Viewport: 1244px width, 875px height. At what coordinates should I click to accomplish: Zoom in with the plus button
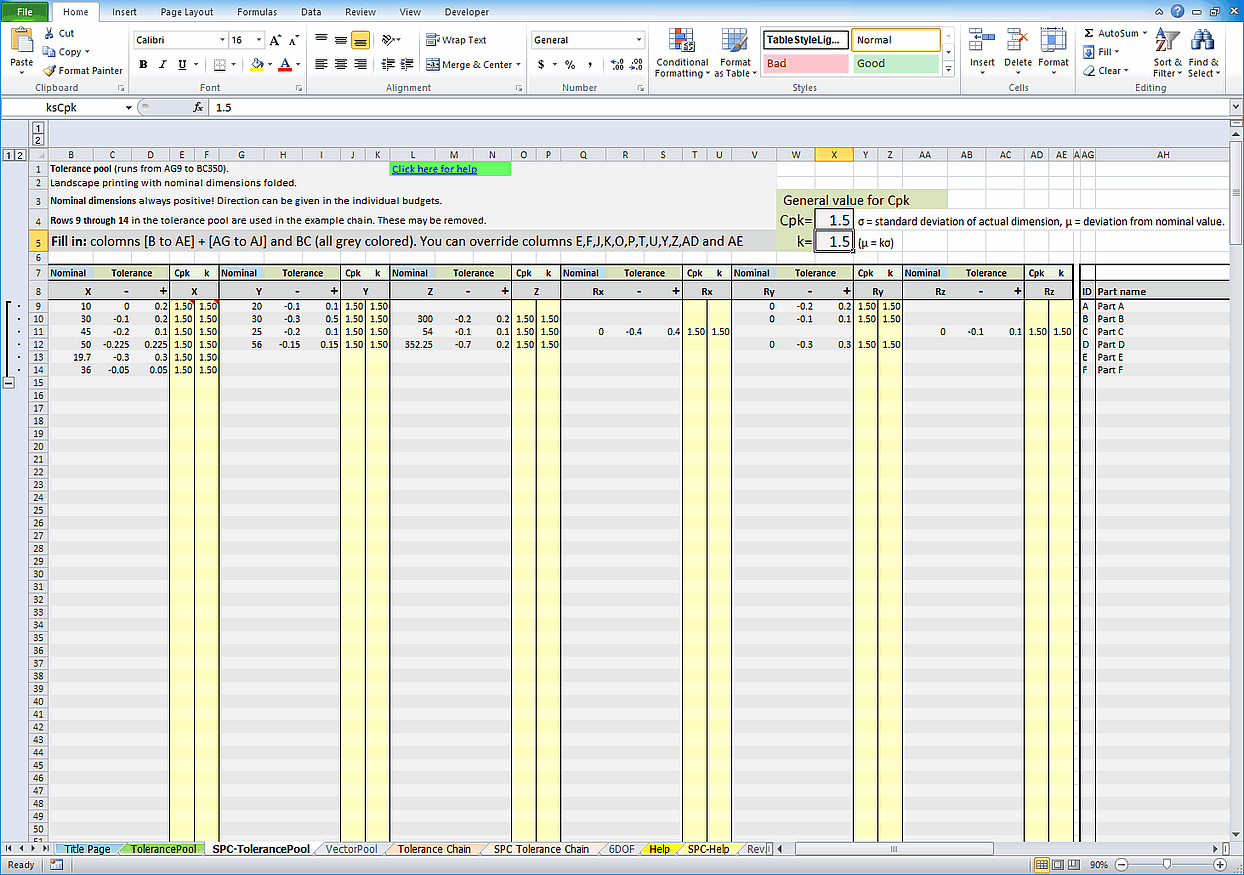click(1219, 864)
